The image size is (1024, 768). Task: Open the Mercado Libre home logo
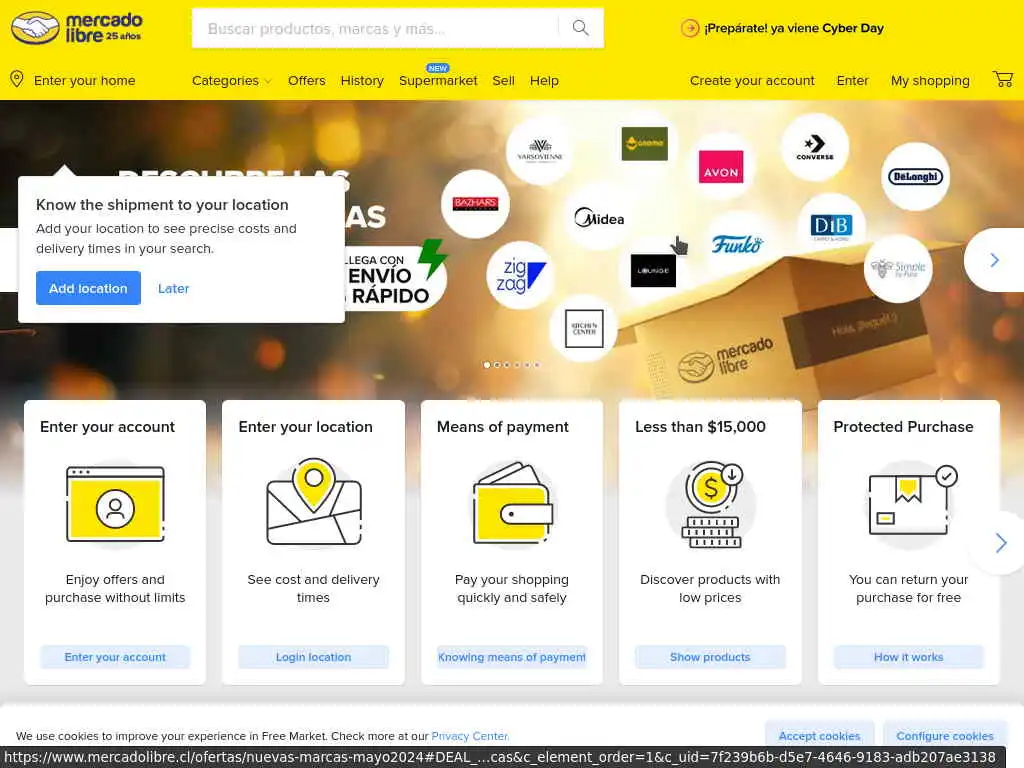(x=76, y=28)
